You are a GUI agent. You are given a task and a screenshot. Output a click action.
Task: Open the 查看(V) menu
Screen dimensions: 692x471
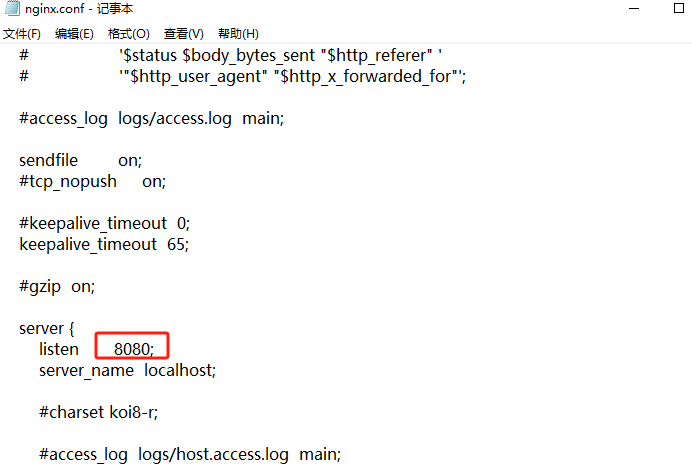click(184, 34)
